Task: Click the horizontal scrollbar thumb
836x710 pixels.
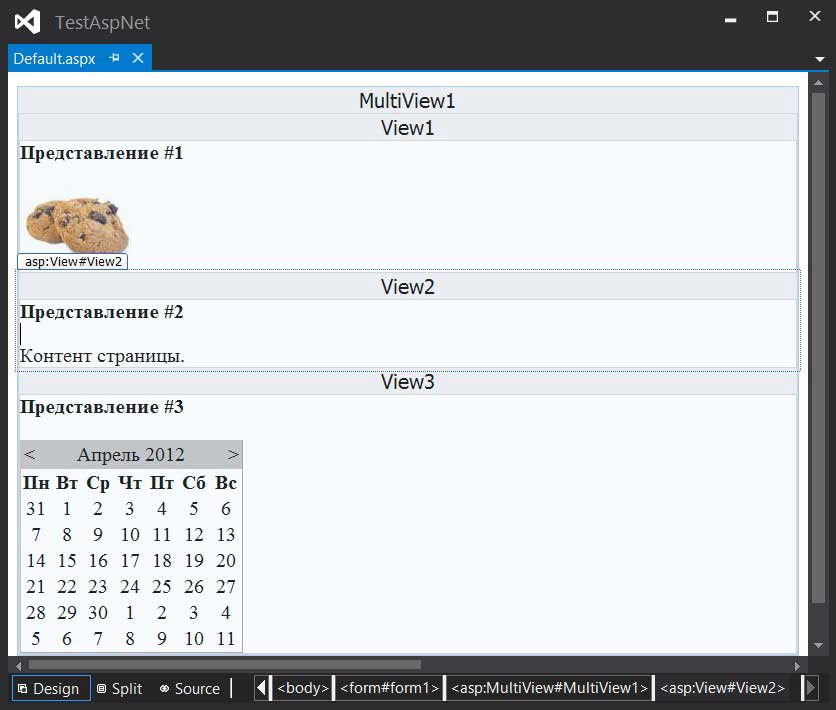Action: click(224, 665)
